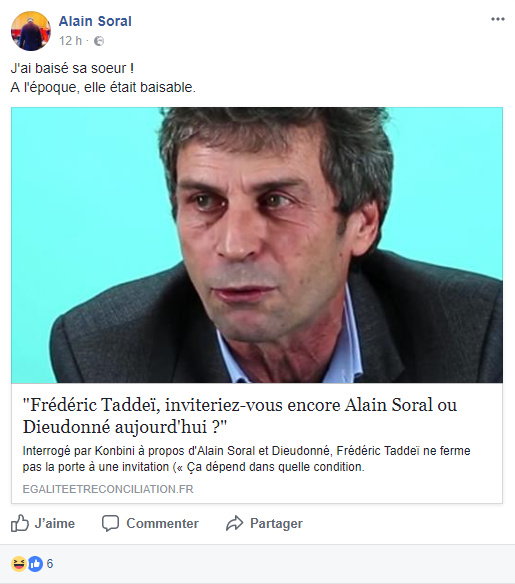Click the thumbs-up J'aime icon

click(20, 523)
